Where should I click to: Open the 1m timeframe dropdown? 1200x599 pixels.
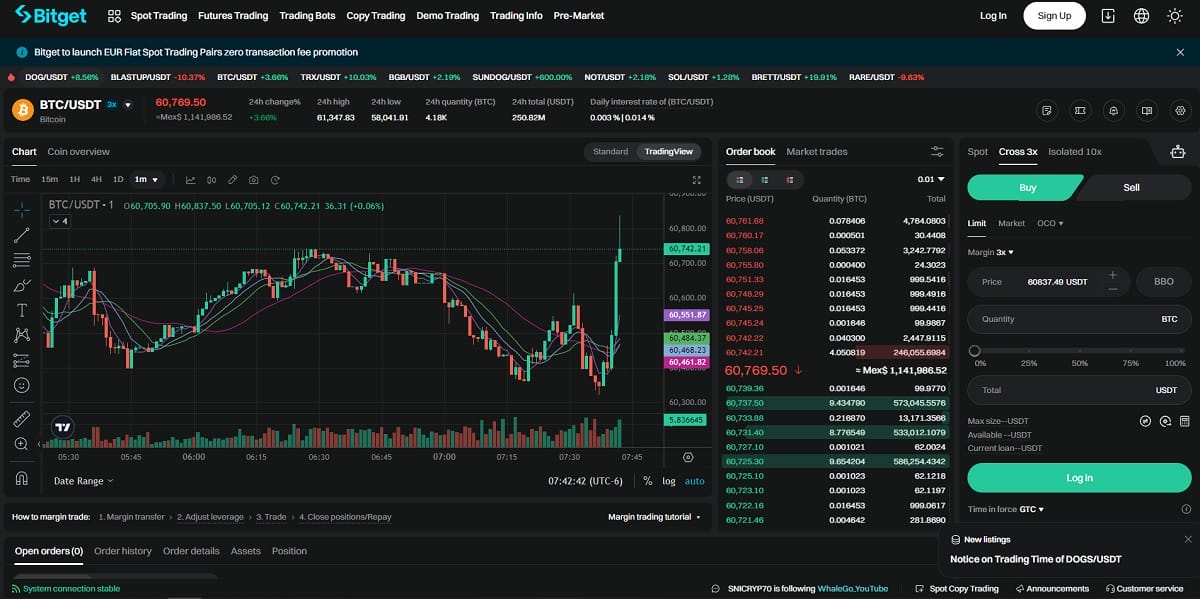146,180
